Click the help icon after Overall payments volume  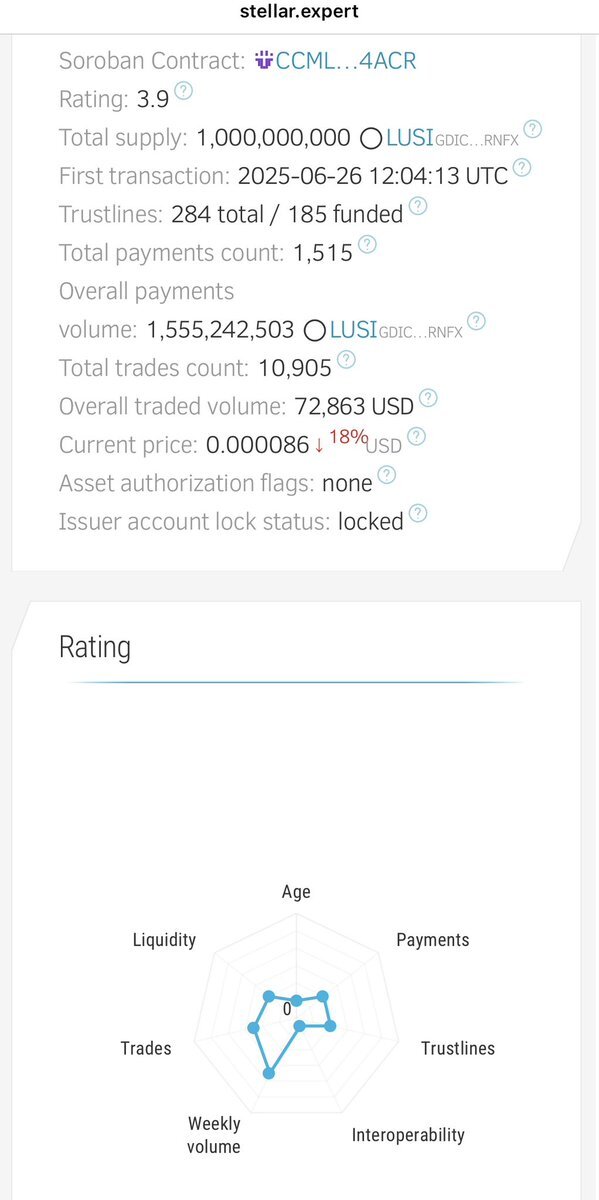(477, 321)
